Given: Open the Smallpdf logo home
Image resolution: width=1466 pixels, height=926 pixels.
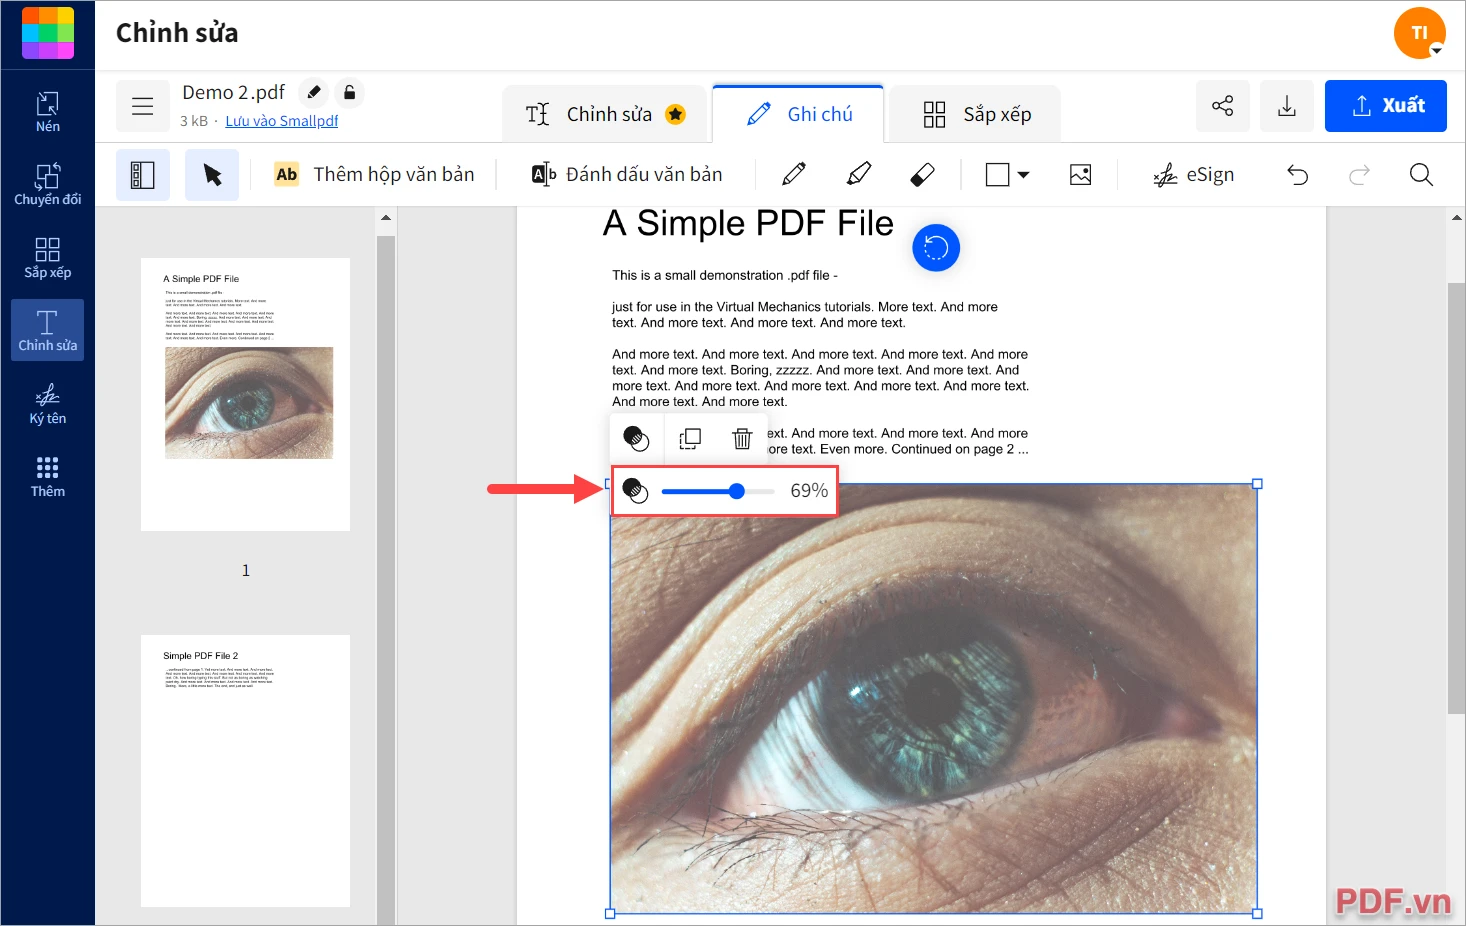Looking at the screenshot, I should click(x=48, y=33).
